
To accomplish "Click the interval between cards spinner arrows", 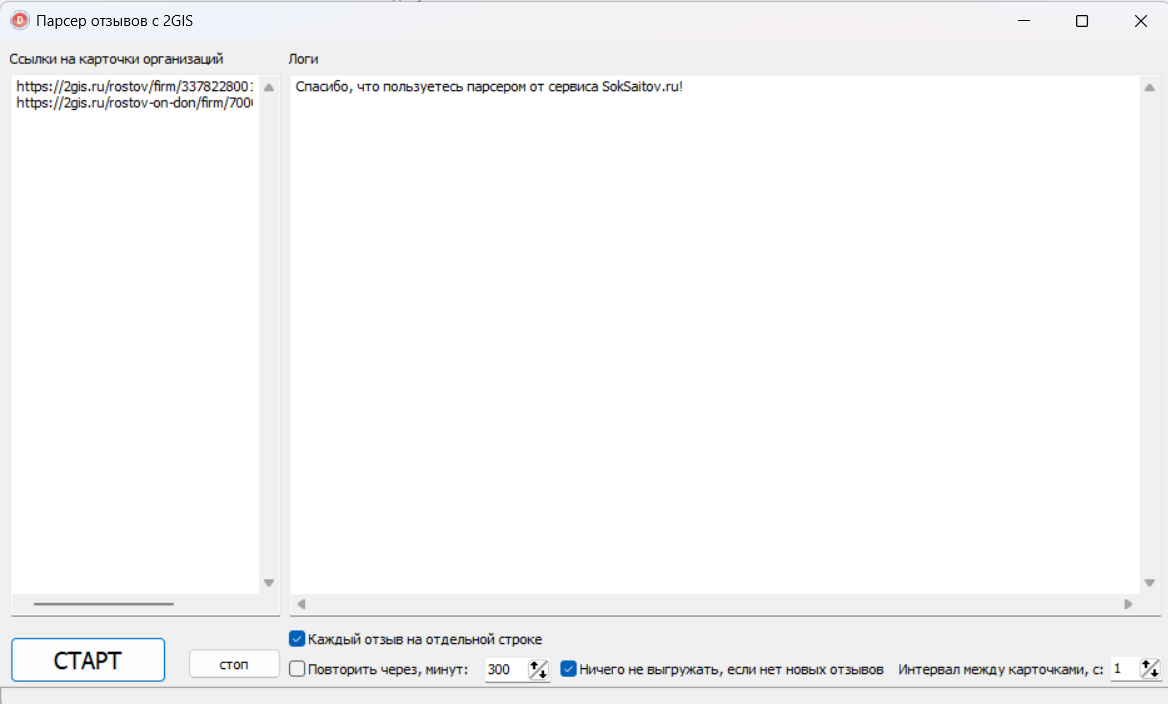I will [1150, 669].
